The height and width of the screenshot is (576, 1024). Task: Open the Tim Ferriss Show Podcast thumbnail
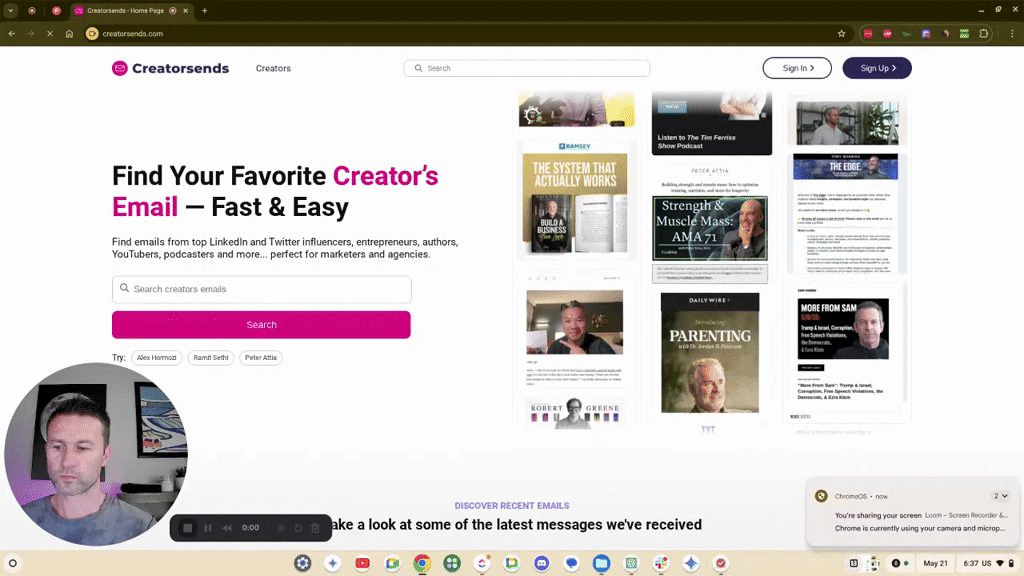[x=711, y=120]
